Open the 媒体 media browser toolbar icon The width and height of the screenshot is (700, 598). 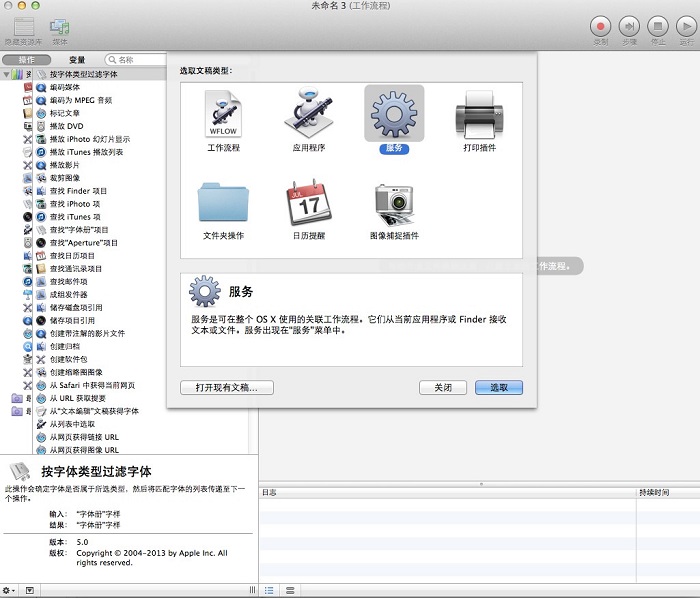click(x=59, y=31)
